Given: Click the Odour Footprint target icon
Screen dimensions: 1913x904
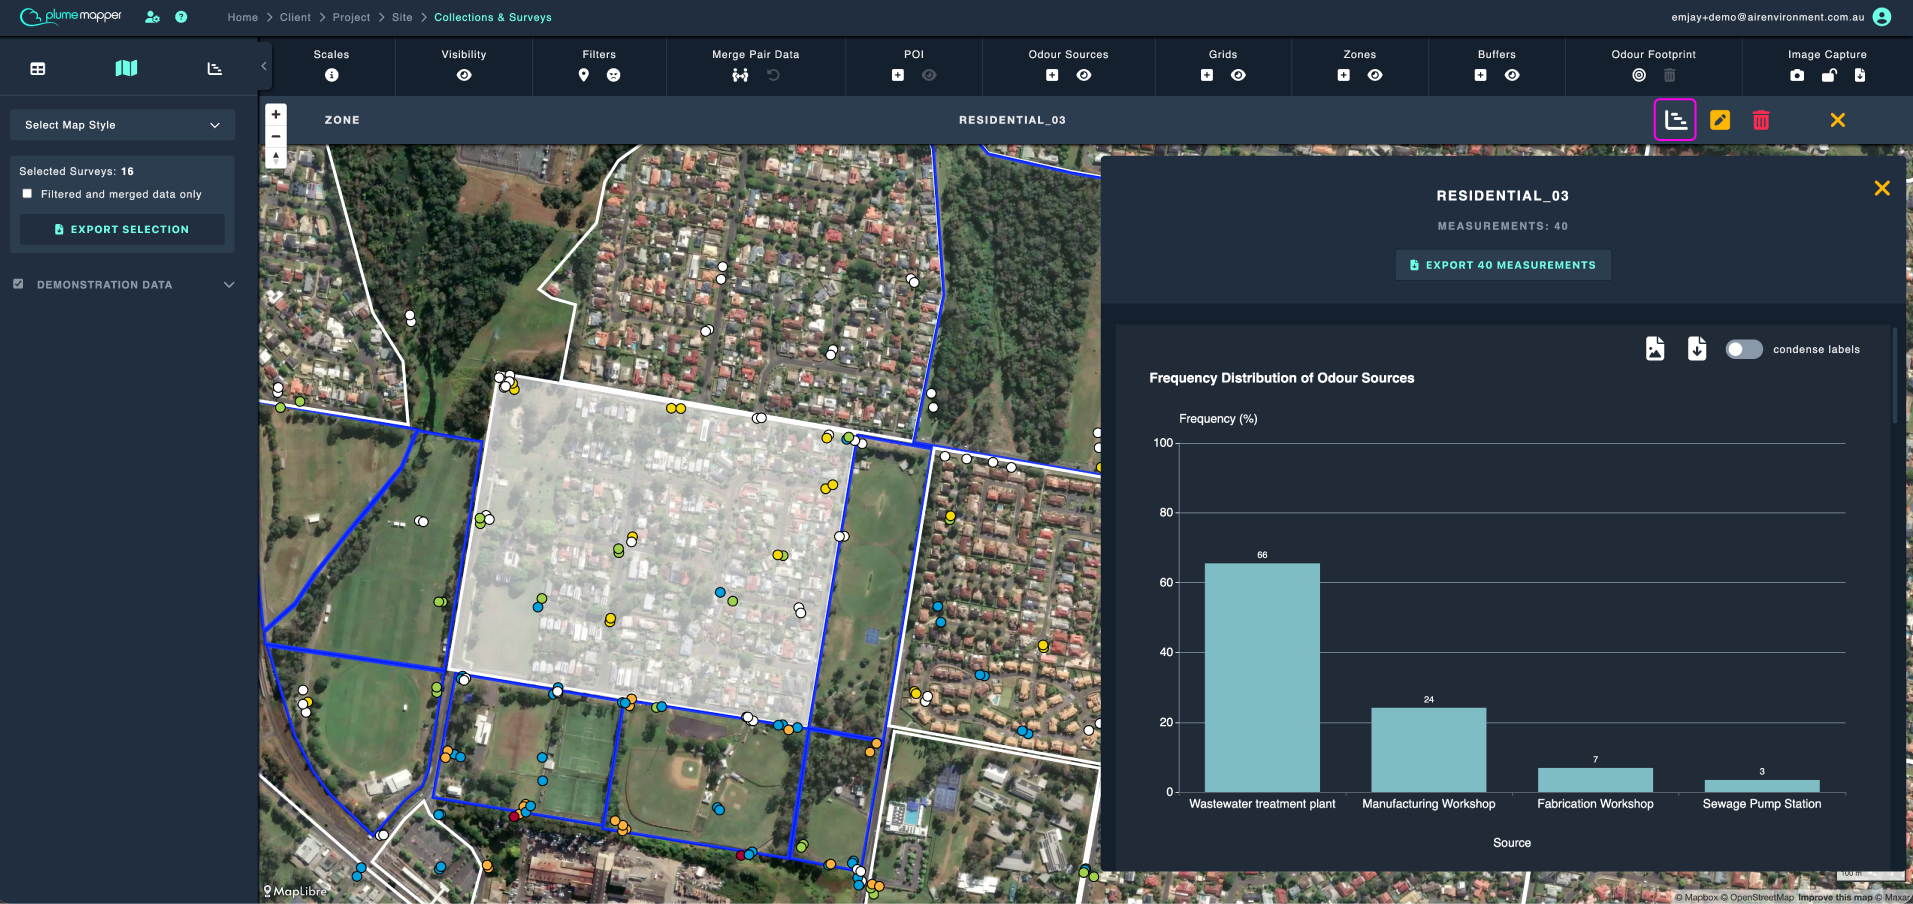Looking at the screenshot, I should click(x=1639, y=75).
